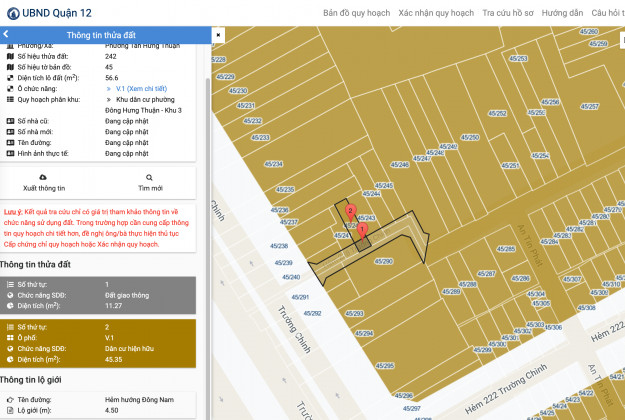Image resolution: width=625 pixels, height=420 pixels.
Task: Open the Hướng dẫn menu item
Action: pos(563,13)
